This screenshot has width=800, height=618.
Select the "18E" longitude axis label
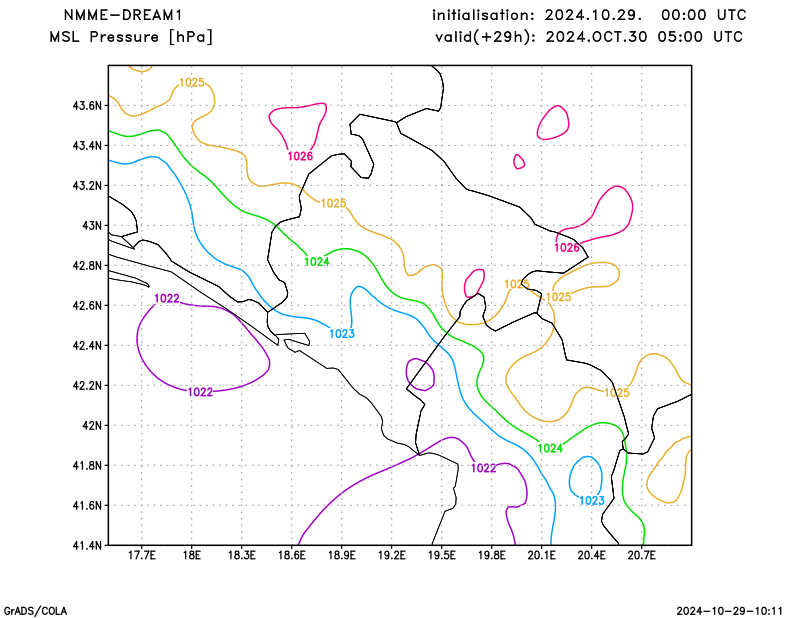(x=191, y=556)
